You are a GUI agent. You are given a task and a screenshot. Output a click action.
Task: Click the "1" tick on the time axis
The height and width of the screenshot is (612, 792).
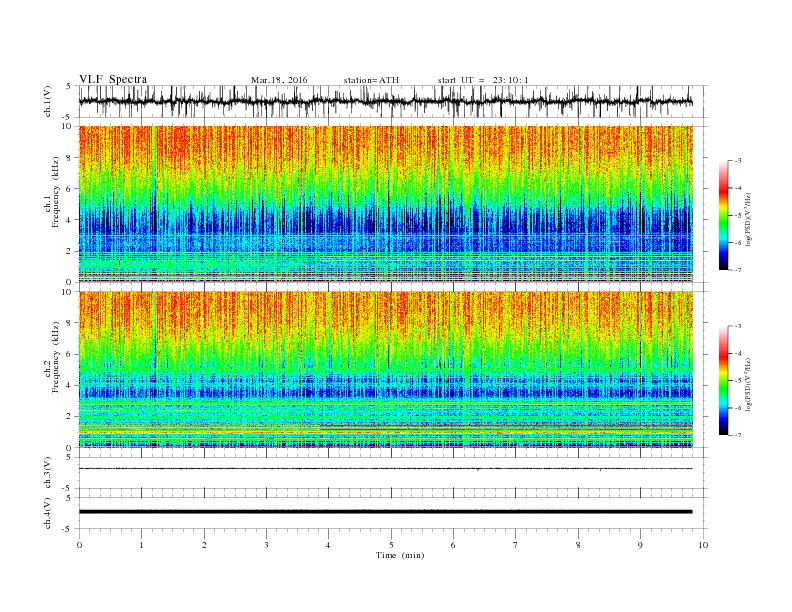coord(141,545)
